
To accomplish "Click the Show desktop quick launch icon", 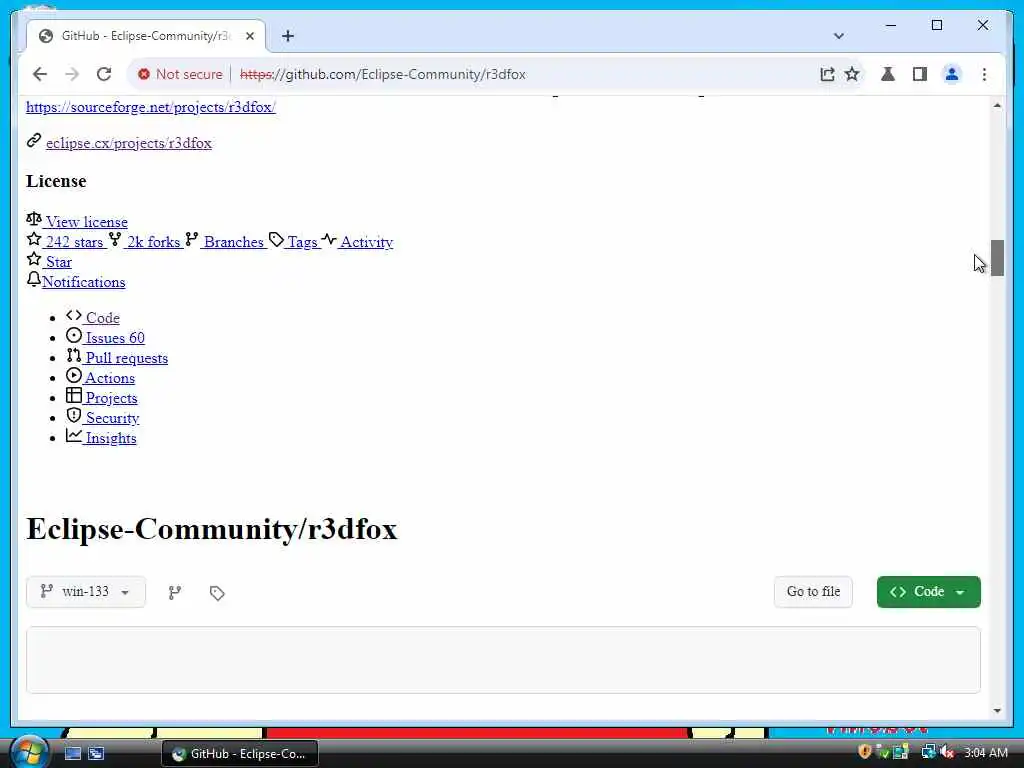I will coord(73,754).
